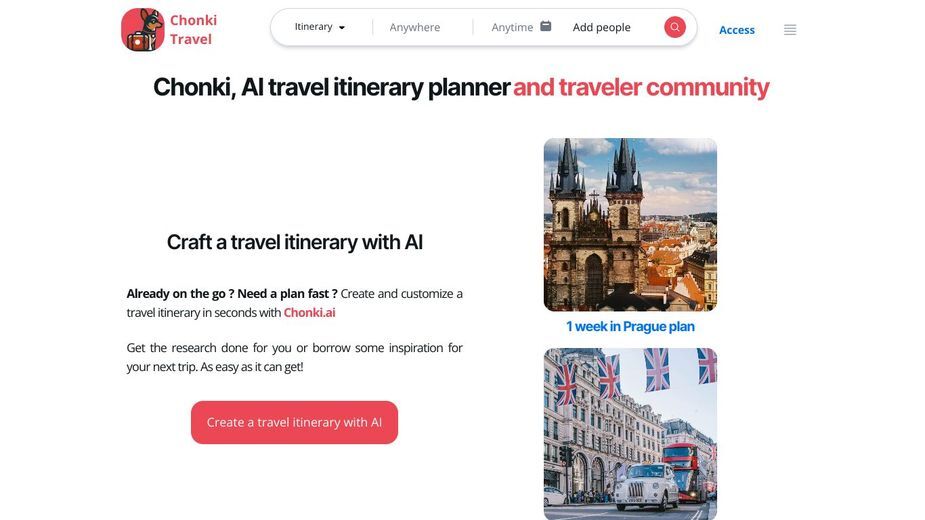This screenshot has width=925, height=520.
Task: Click the 'Chonki, AI travel itinerary planner' title
Action: [332, 87]
